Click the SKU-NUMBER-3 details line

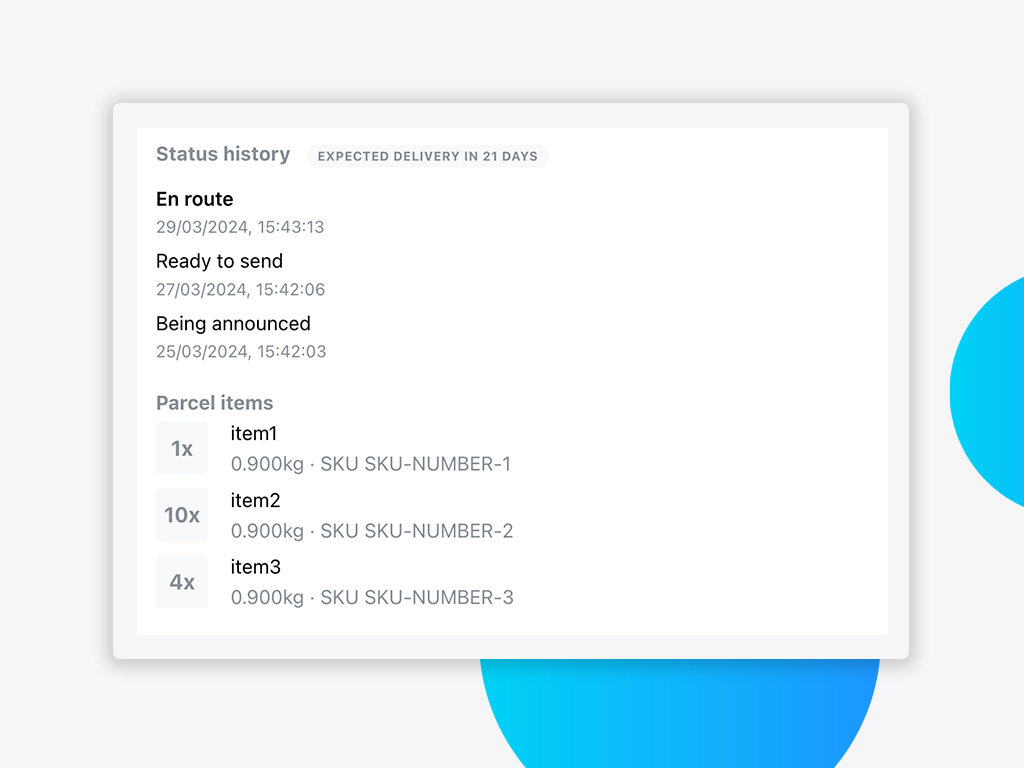tap(372, 598)
